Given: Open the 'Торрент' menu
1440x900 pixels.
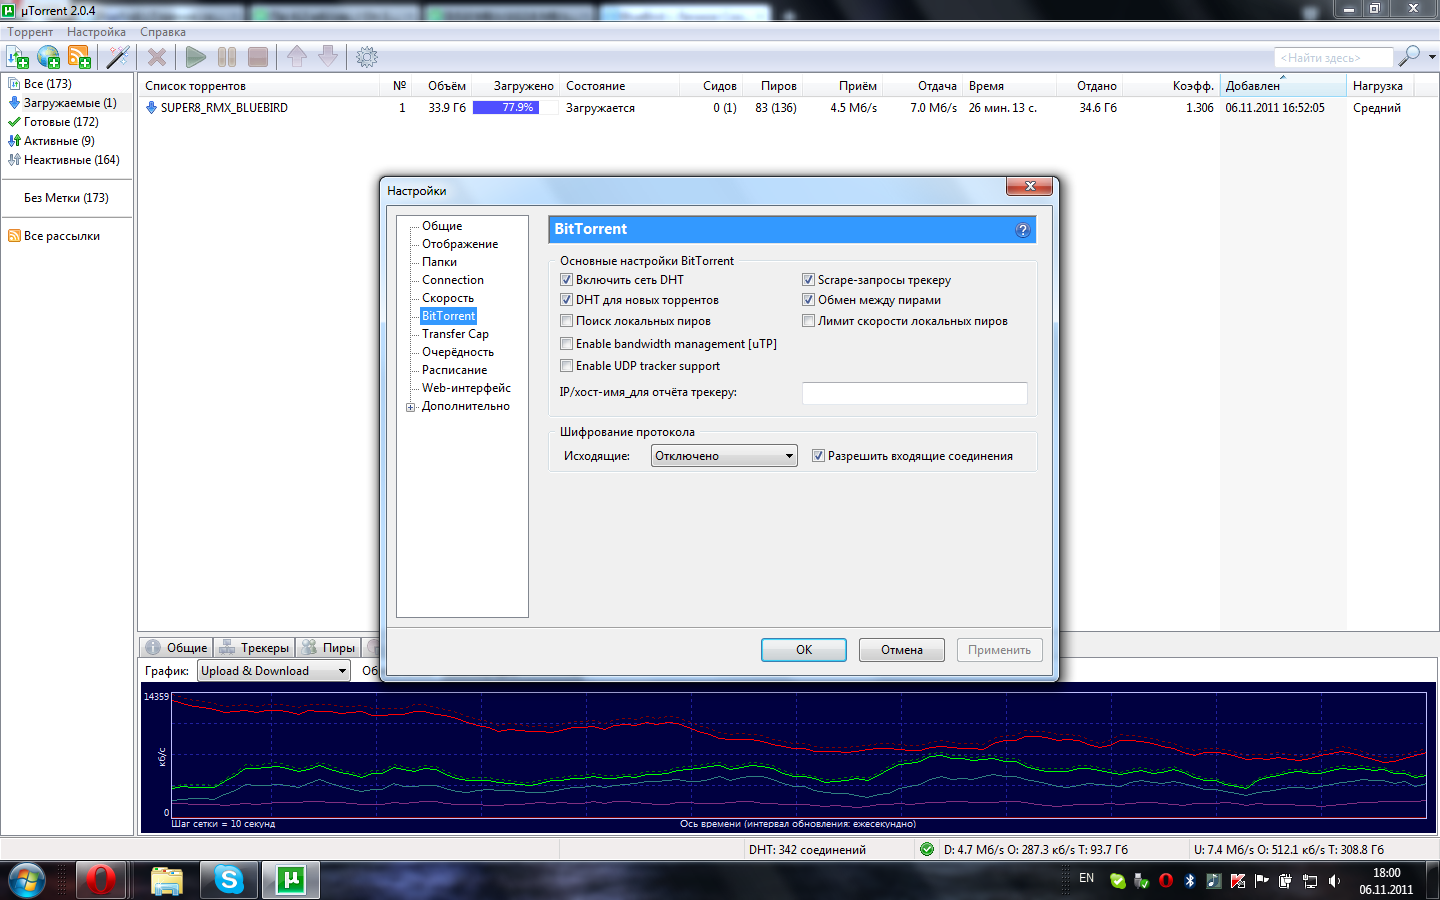Looking at the screenshot, I should coord(30,32).
